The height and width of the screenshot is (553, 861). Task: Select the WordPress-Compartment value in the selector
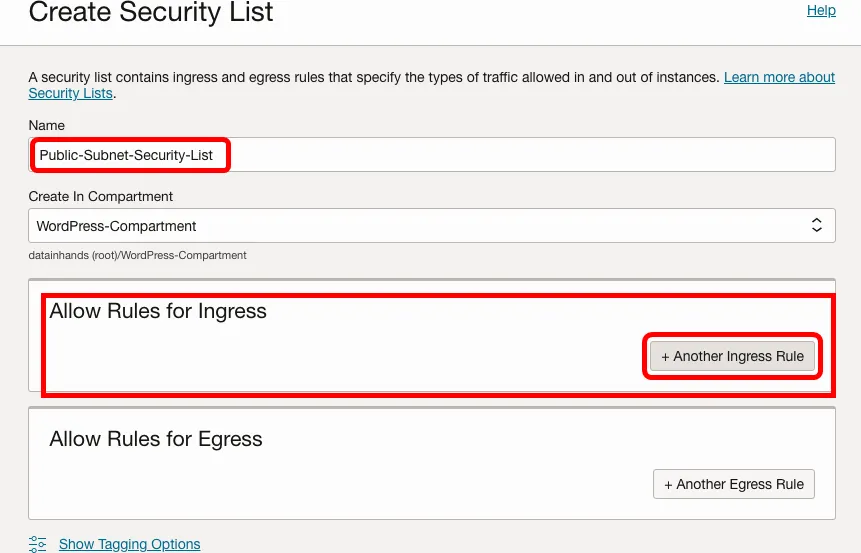tap(117, 226)
